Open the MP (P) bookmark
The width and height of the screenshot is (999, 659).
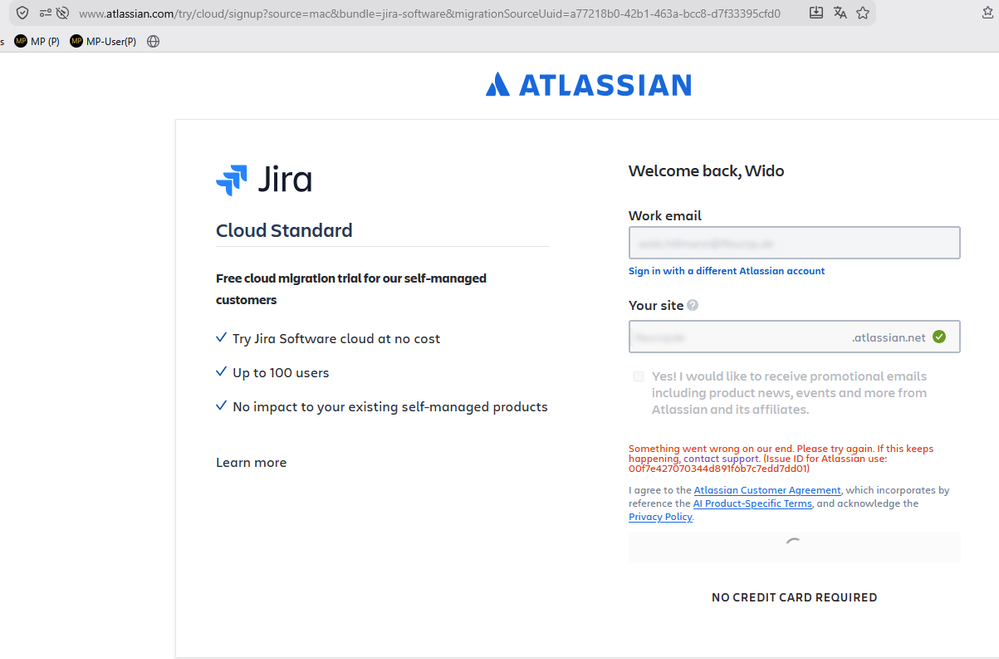37,41
